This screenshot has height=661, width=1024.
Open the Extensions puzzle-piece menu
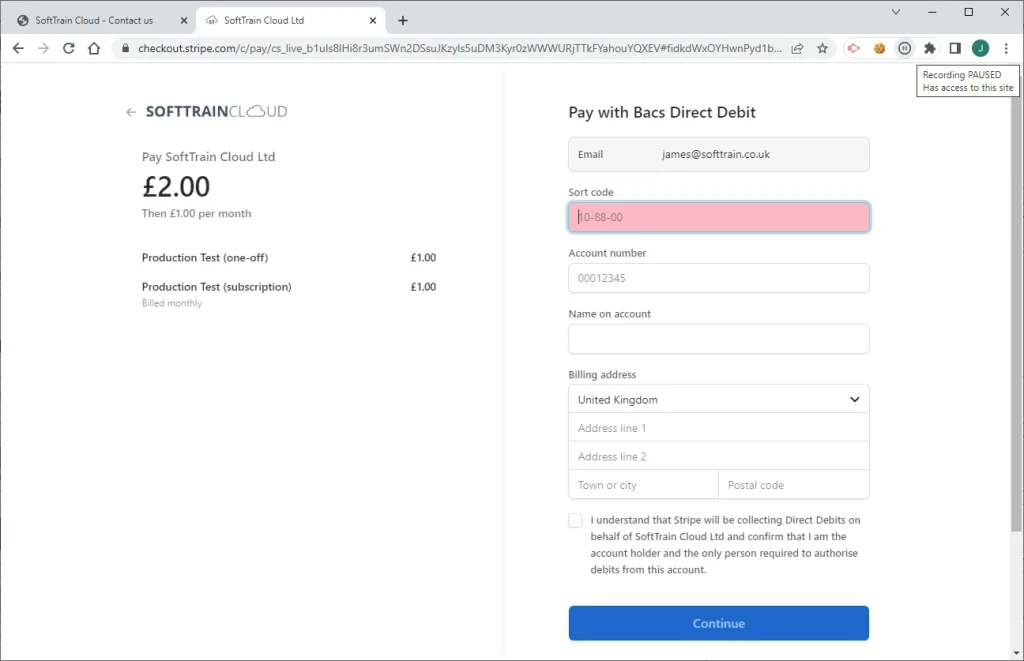(x=929, y=47)
